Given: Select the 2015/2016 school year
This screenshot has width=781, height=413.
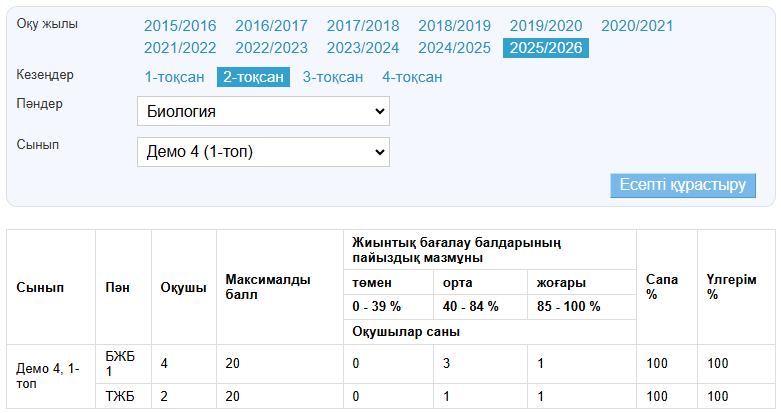Looking at the screenshot, I should pyautogui.click(x=180, y=26).
